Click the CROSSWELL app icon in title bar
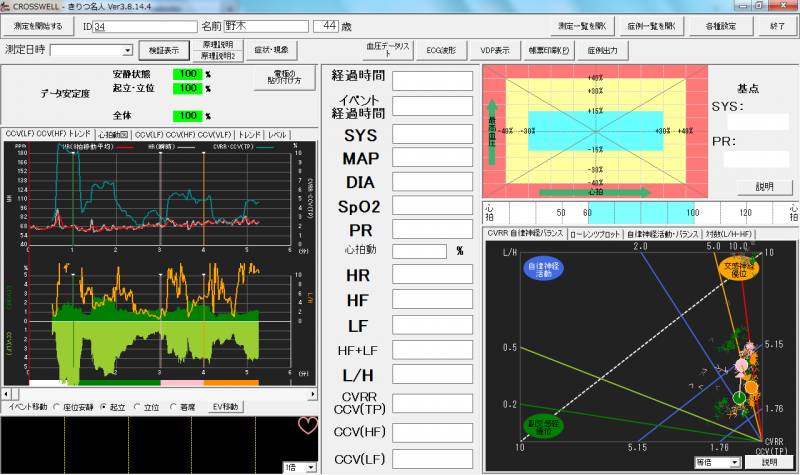Screen dimensions: 800x475 pyautogui.click(x=7, y=6)
